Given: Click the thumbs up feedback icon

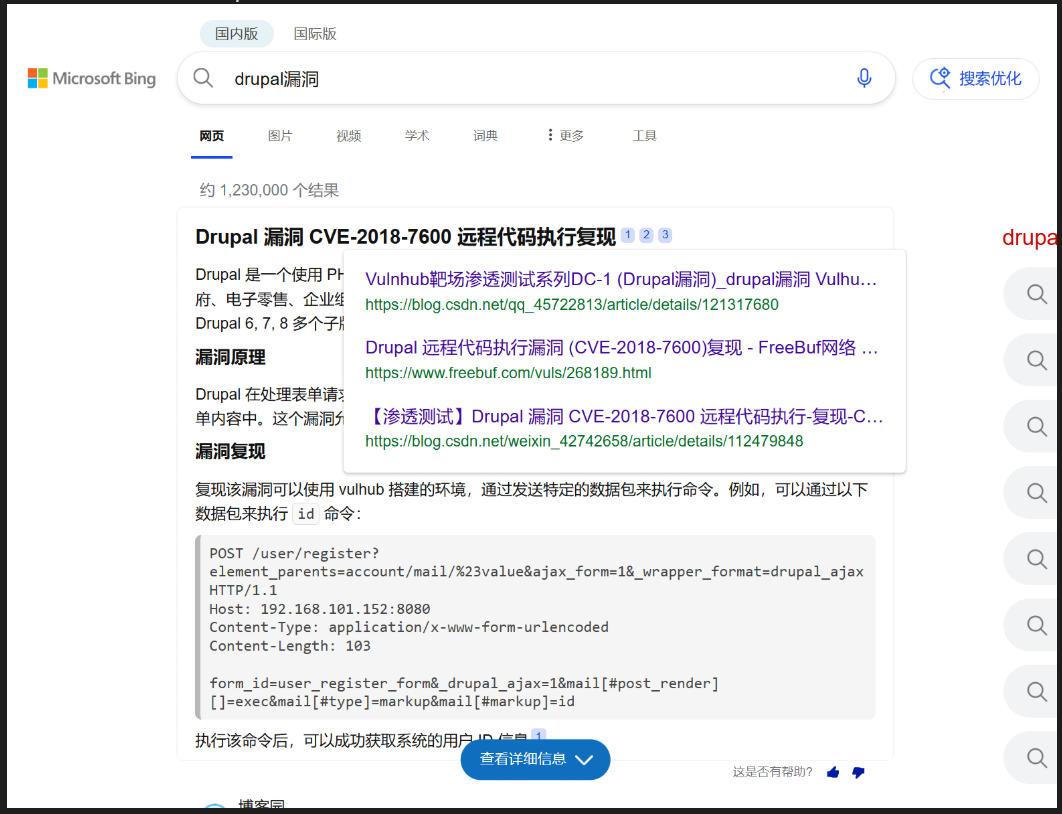Looking at the screenshot, I should tap(833, 772).
